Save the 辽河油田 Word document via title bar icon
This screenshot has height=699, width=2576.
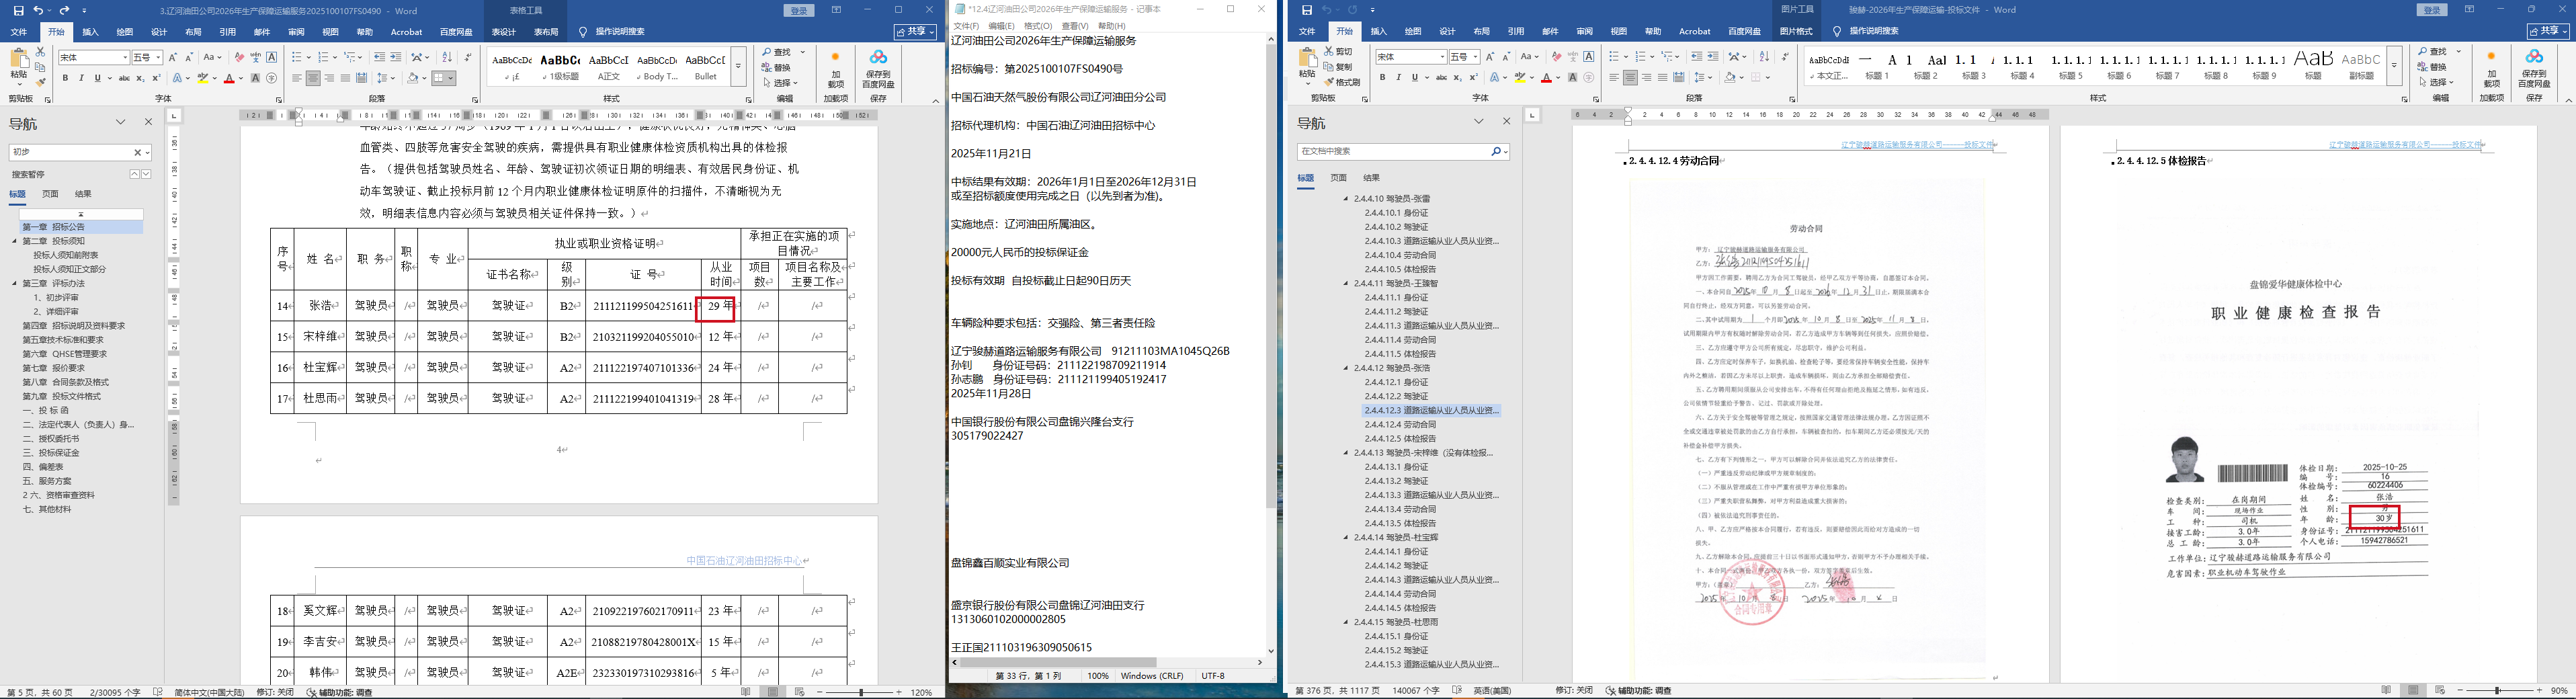[x=18, y=10]
